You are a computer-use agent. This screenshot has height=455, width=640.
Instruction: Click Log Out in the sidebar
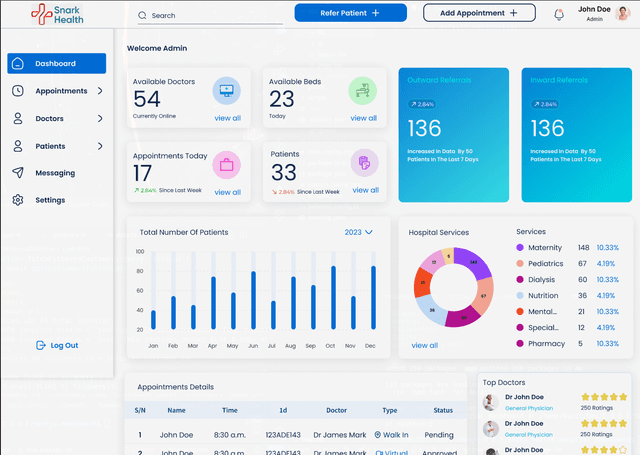click(57, 345)
